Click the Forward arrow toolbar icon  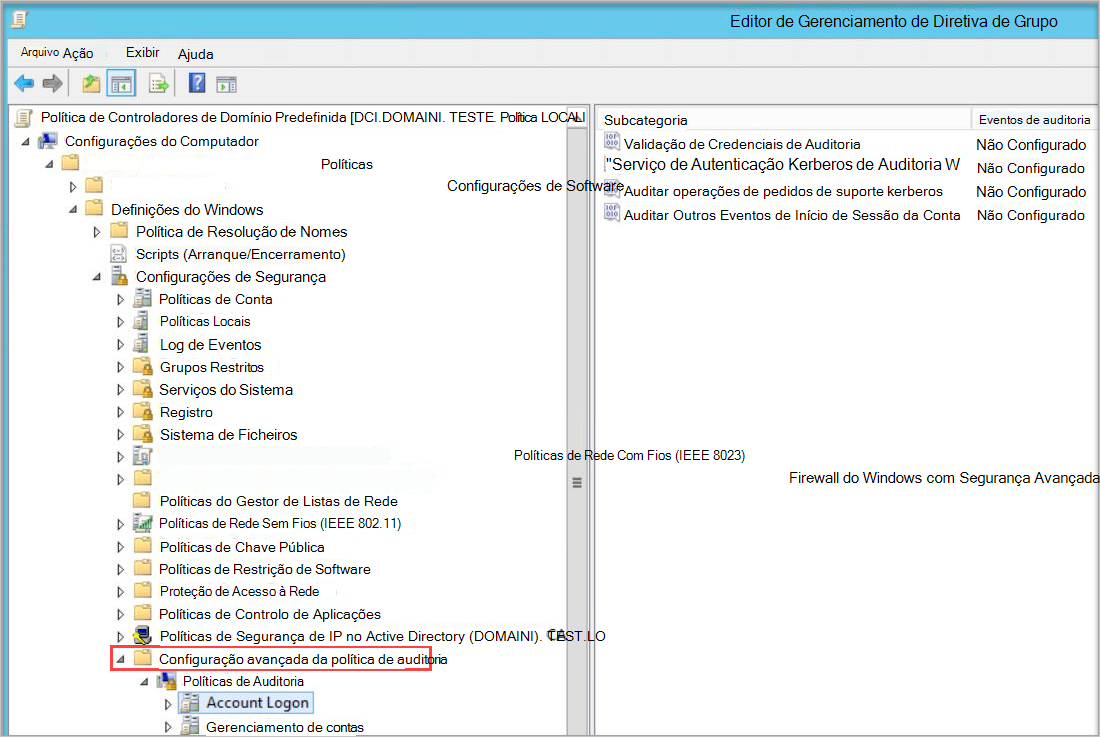click(53, 84)
